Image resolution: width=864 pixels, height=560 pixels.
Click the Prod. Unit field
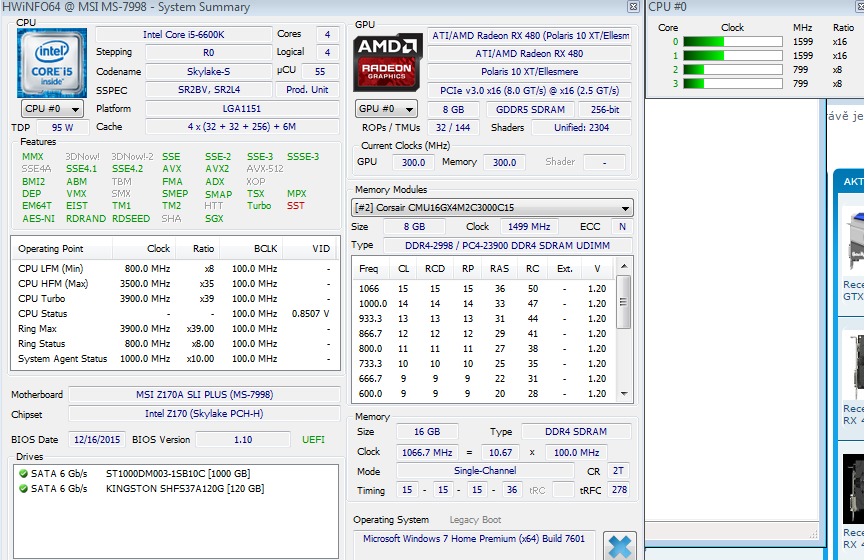307,90
